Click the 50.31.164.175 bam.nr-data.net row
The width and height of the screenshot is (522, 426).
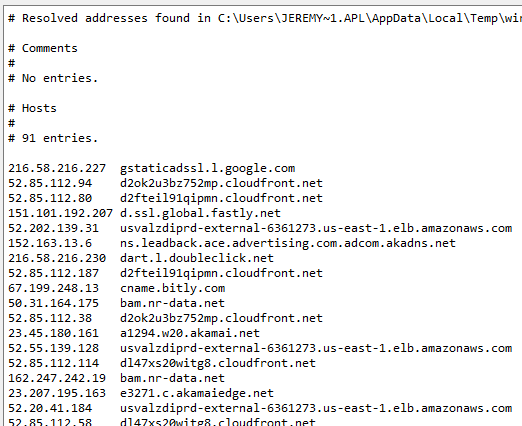(116, 303)
